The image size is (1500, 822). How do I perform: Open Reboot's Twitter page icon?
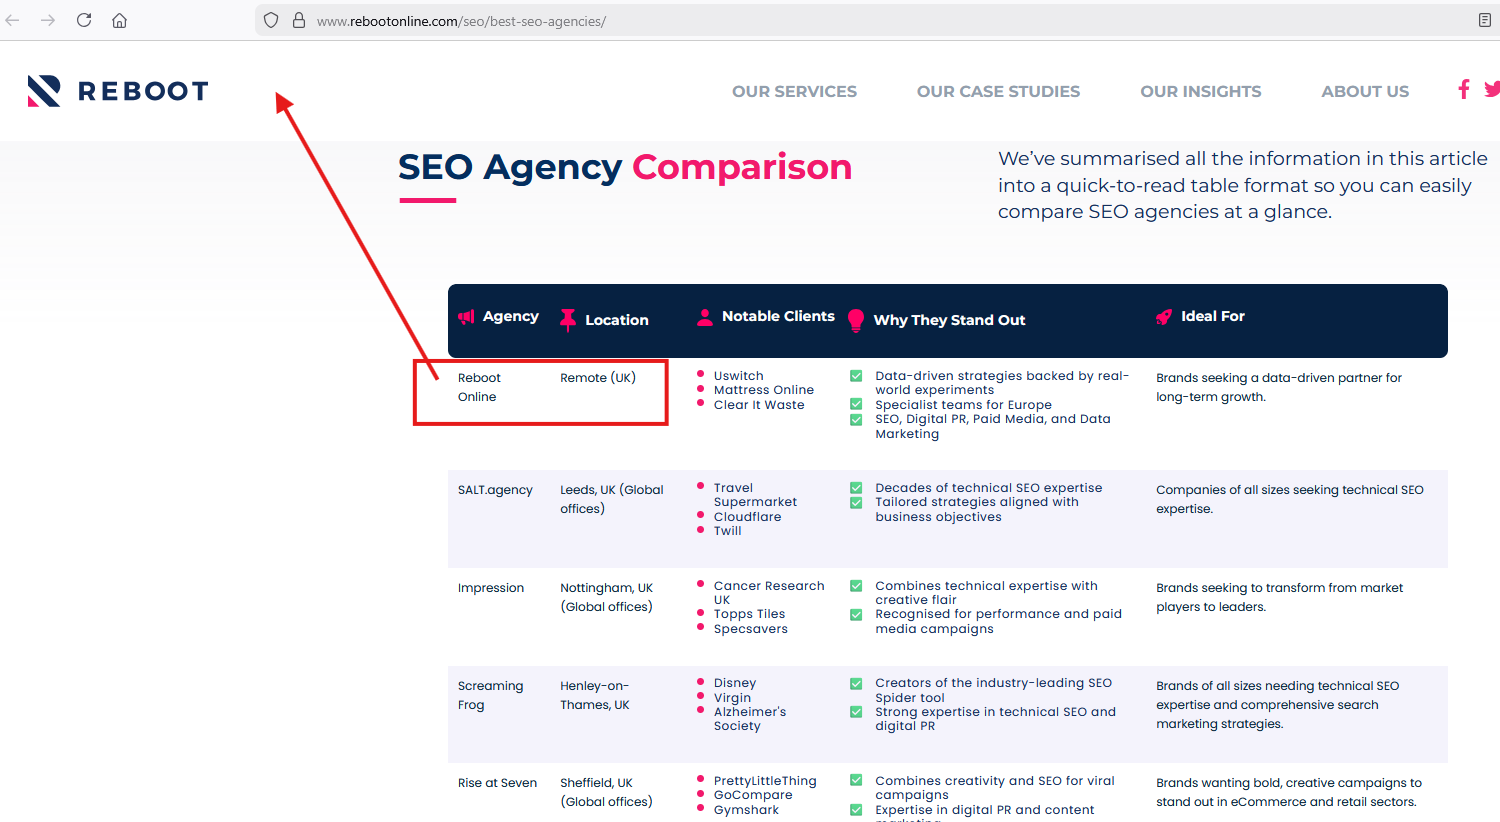tap(1492, 90)
